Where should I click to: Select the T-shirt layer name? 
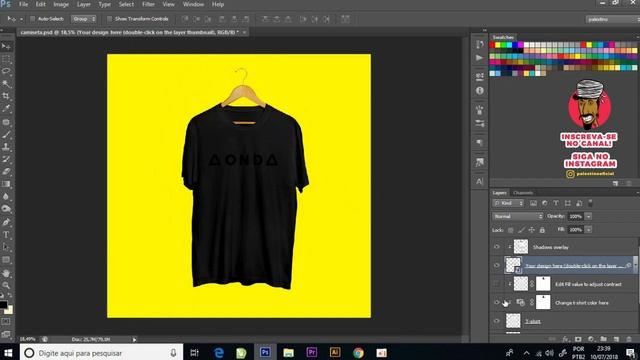click(x=533, y=322)
